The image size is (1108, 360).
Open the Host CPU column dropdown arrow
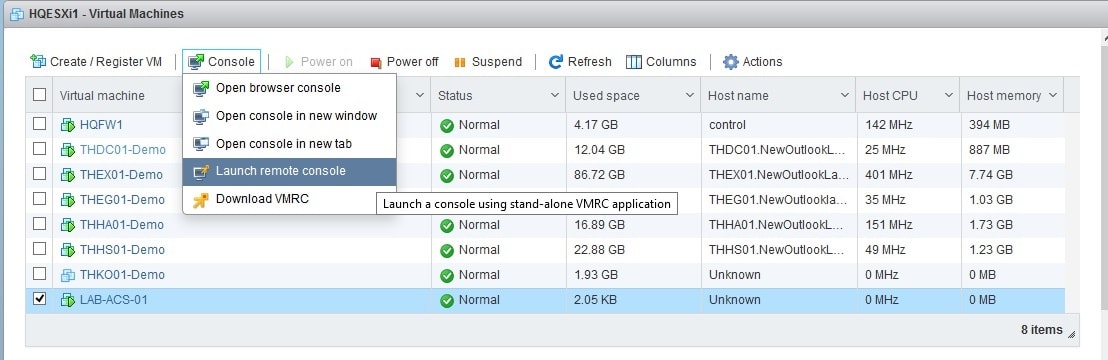tap(948, 95)
